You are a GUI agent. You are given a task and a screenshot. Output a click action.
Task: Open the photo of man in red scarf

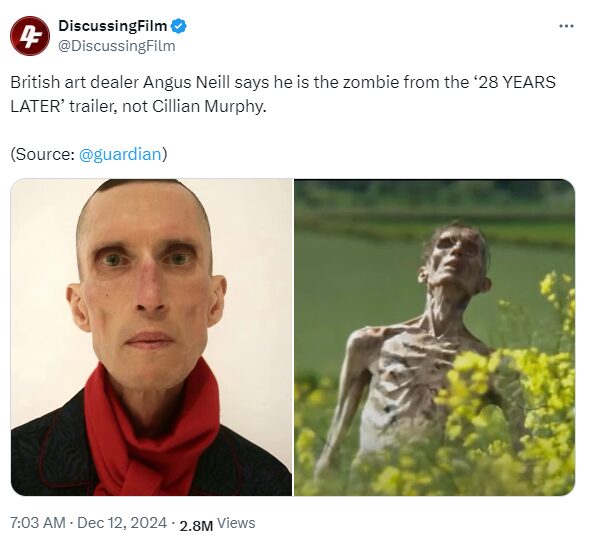point(151,337)
